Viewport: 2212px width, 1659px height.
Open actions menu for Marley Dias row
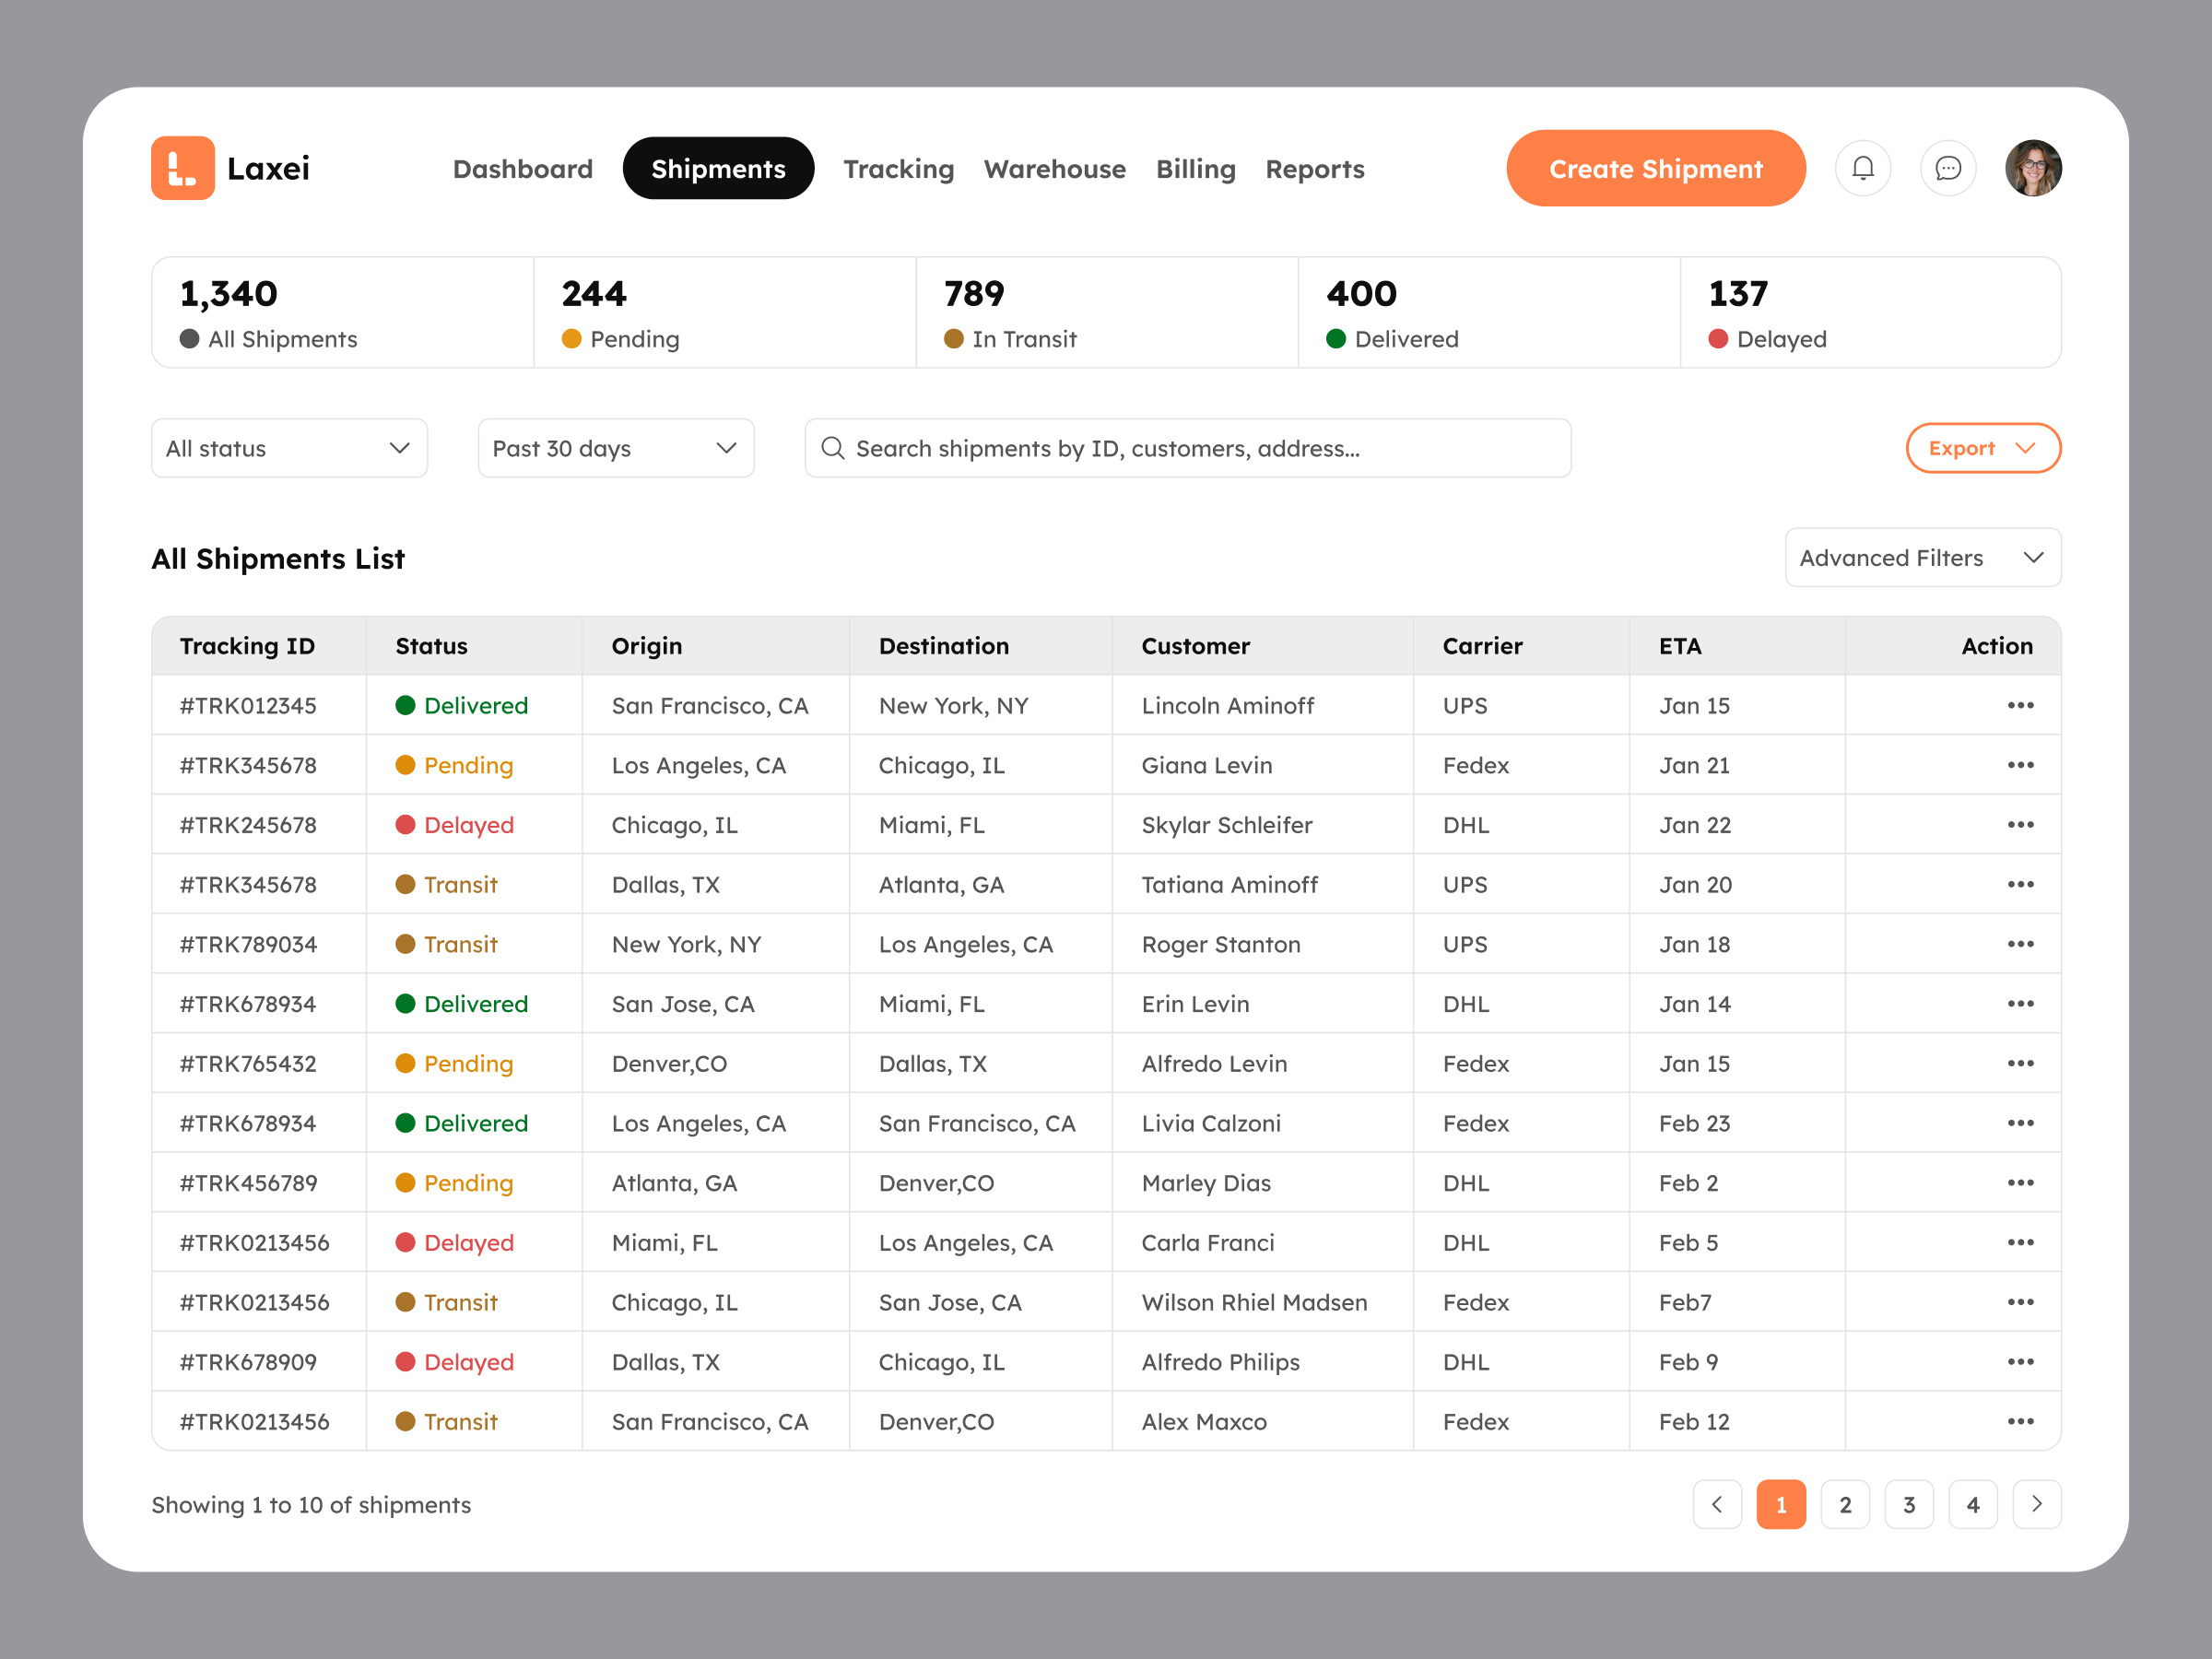click(2020, 1183)
